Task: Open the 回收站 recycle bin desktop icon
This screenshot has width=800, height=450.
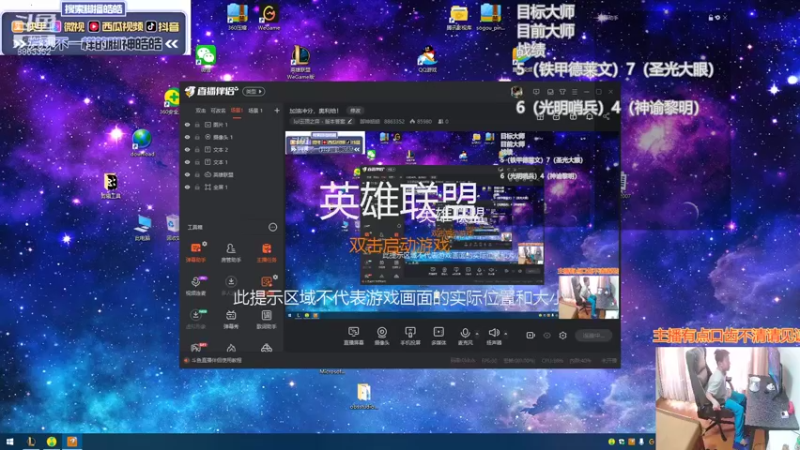Action: pos(172,228)
